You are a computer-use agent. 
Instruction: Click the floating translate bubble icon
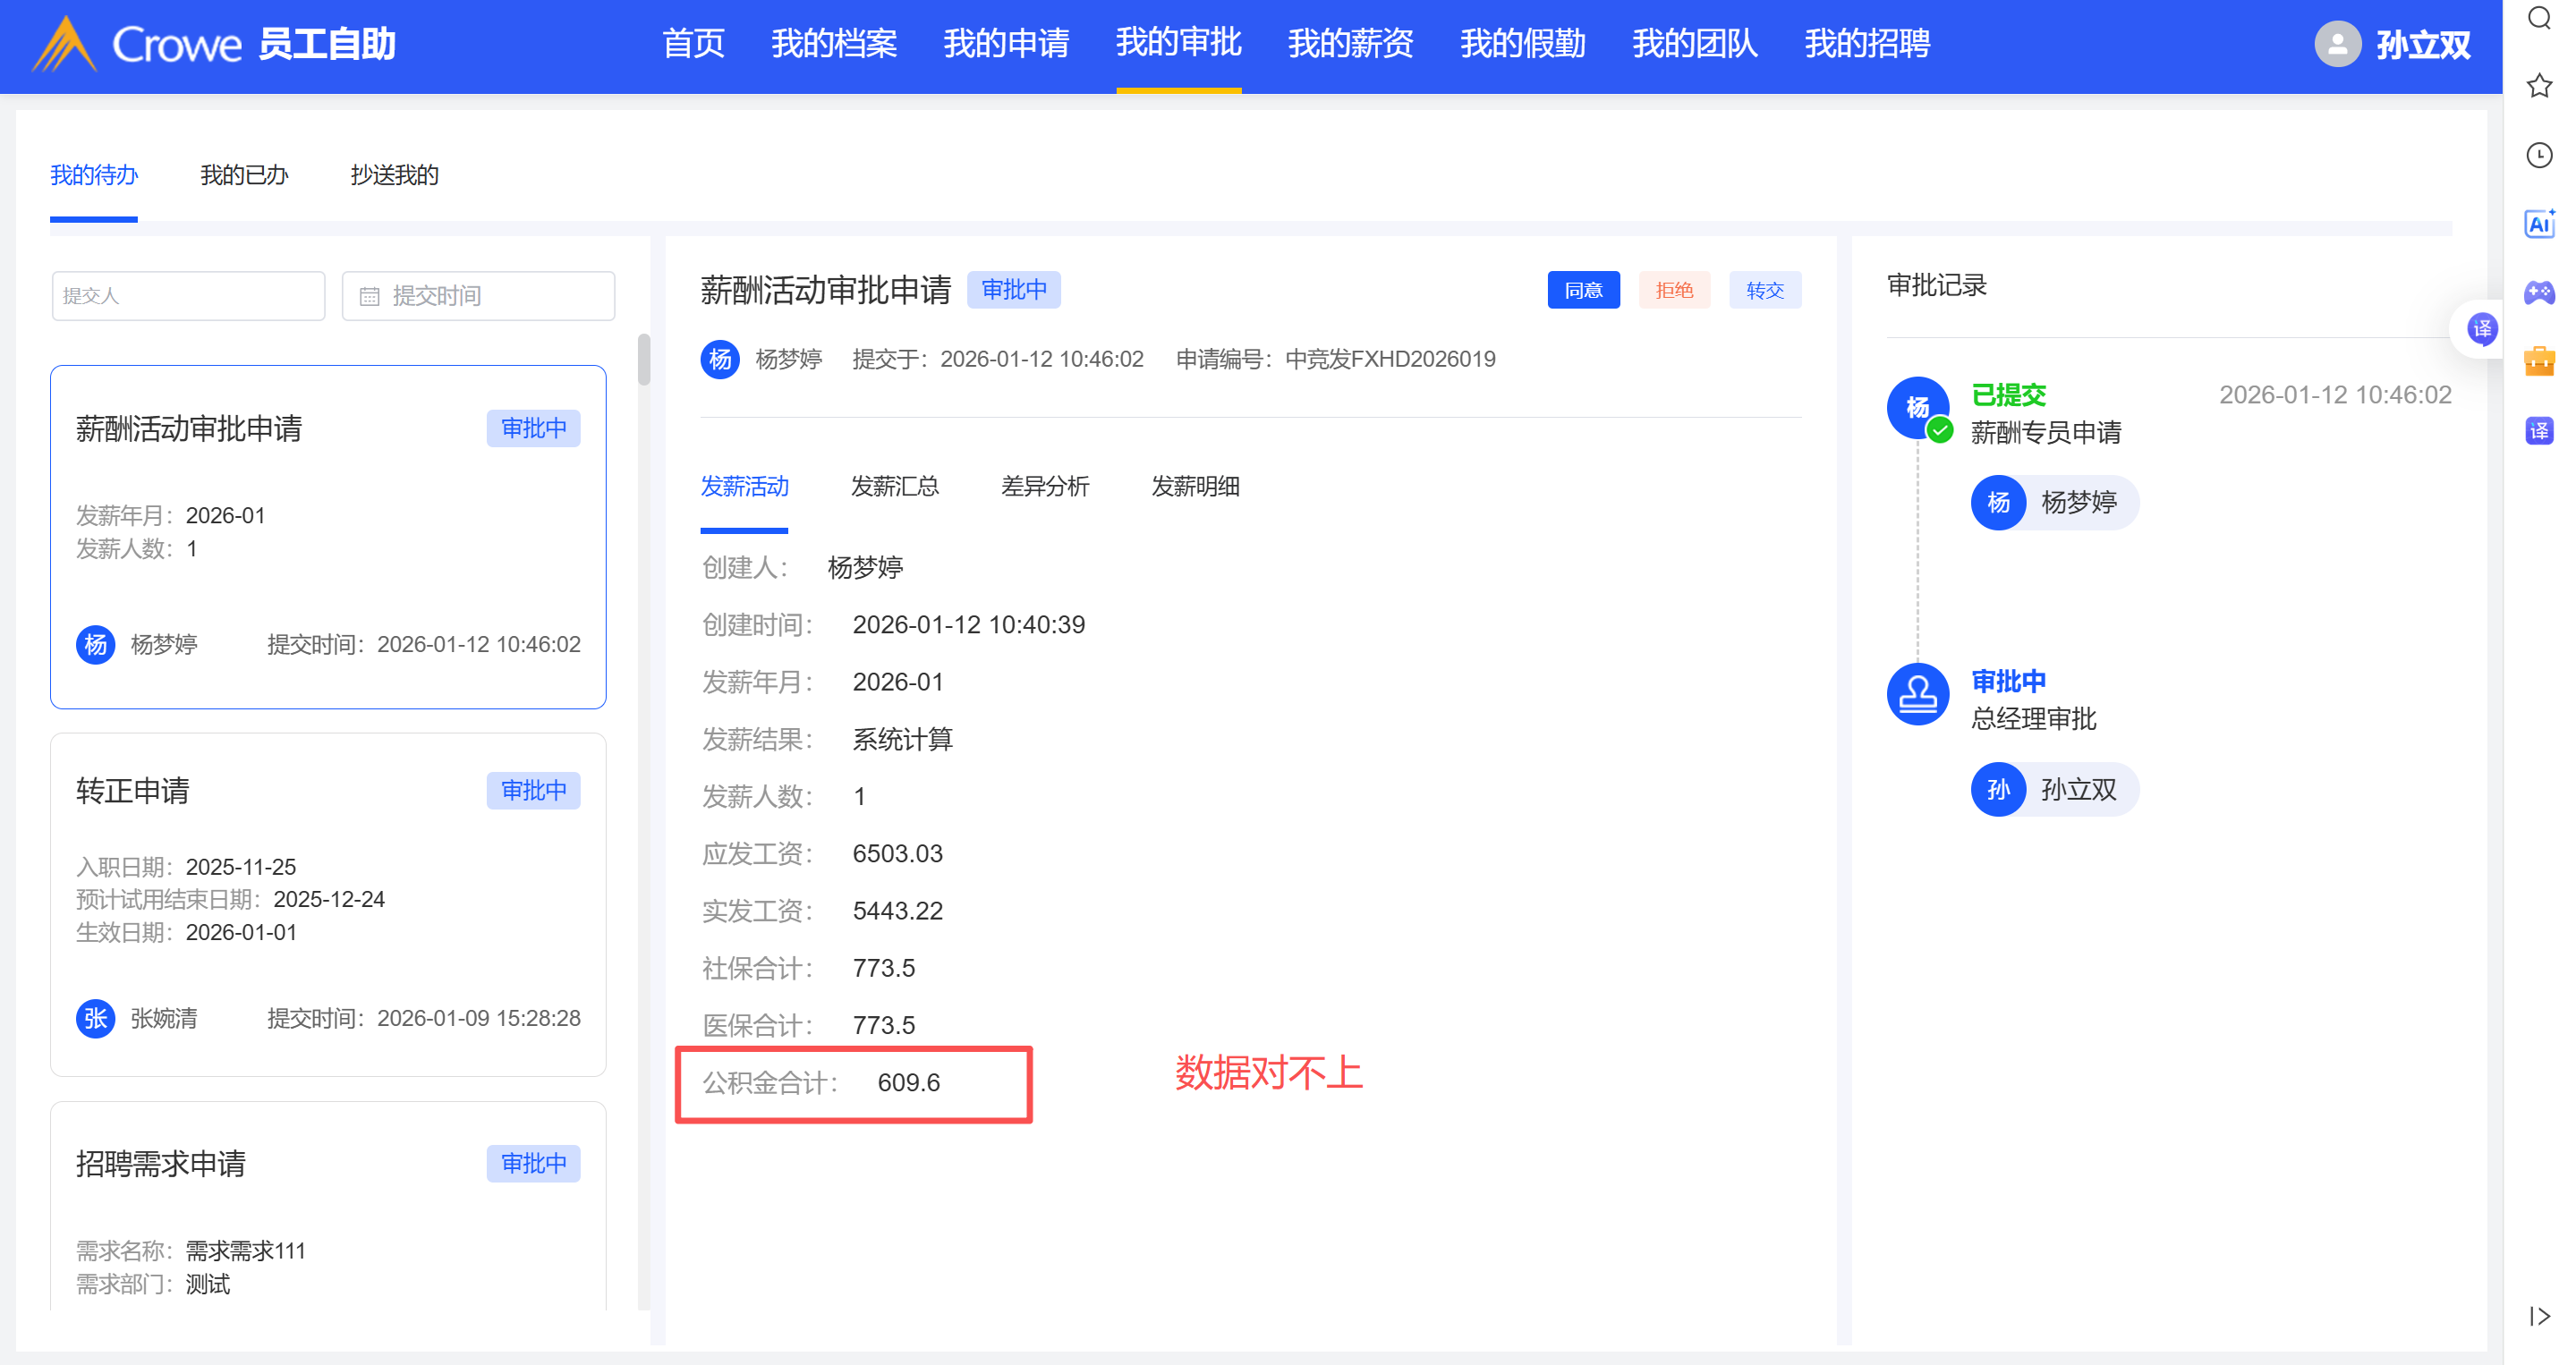(x=2481, y=329)
